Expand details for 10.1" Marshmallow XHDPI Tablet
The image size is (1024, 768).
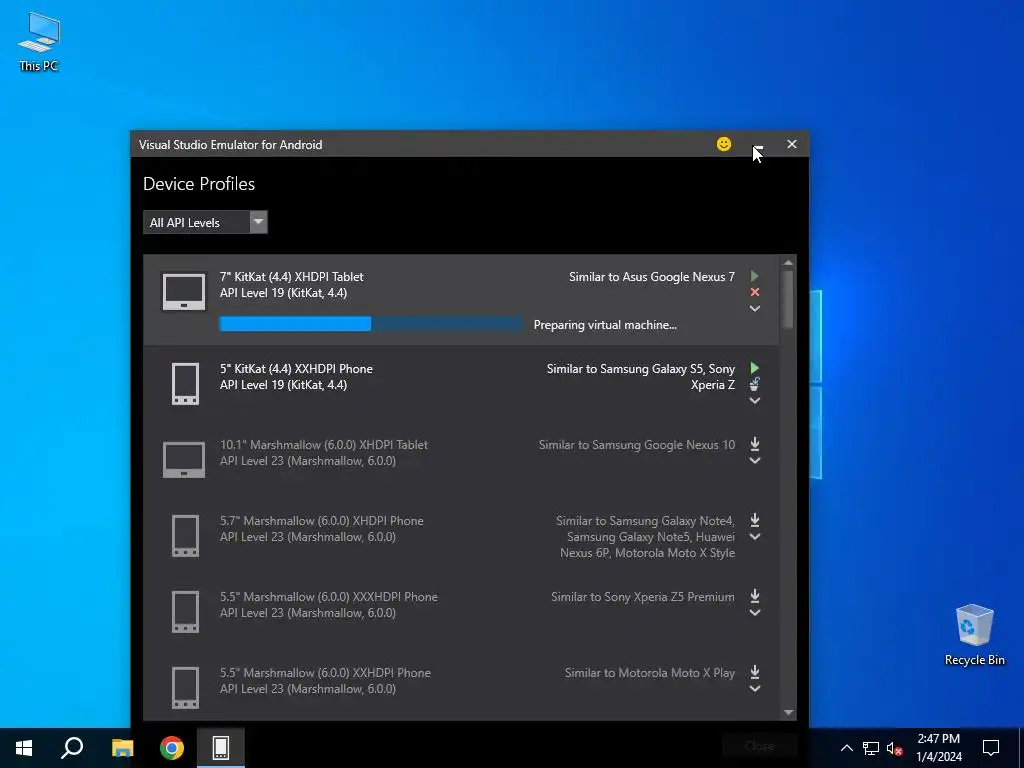click(754, 460)
